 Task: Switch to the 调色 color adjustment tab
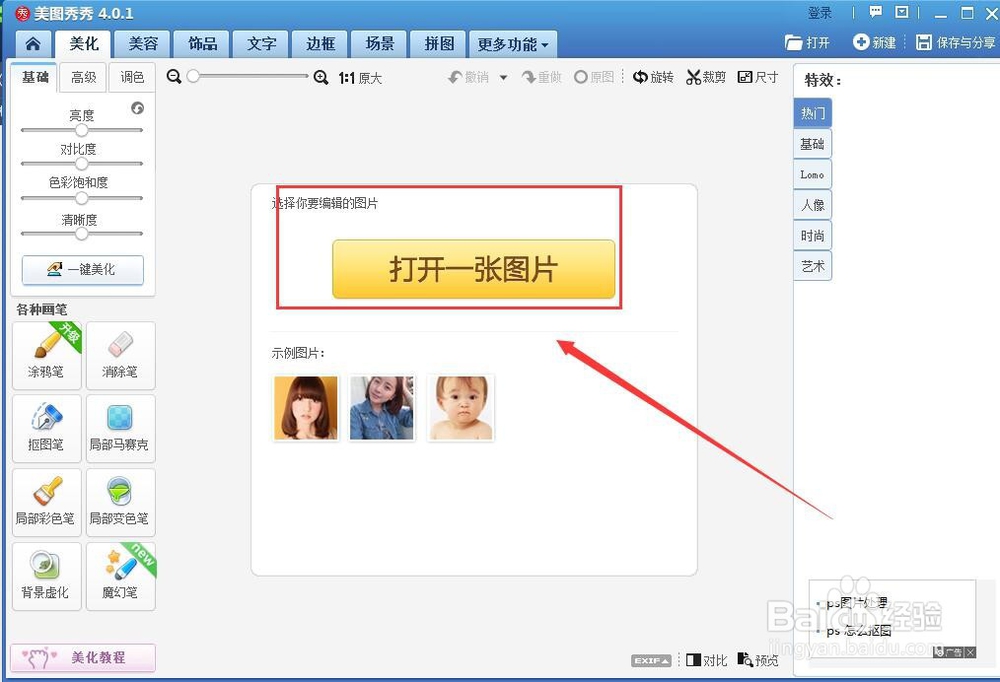point(132,77)
